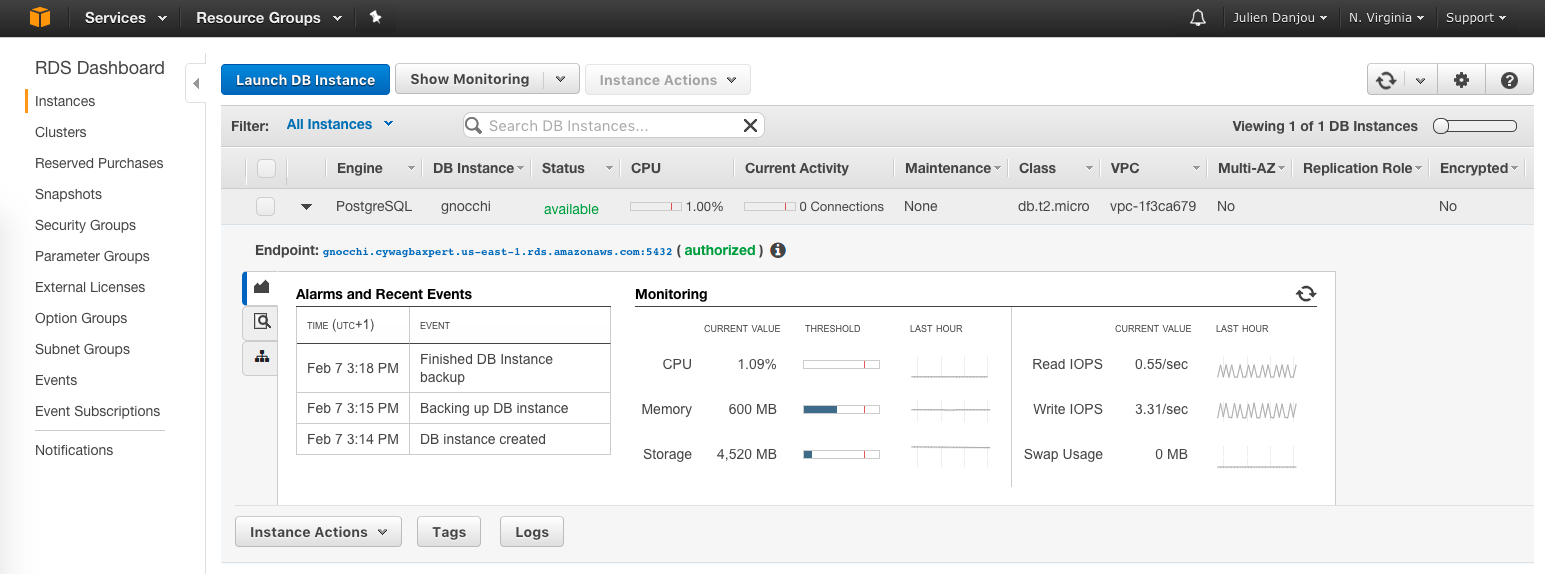Open the refresh interval dropdown arrow

coord(1421,80)
